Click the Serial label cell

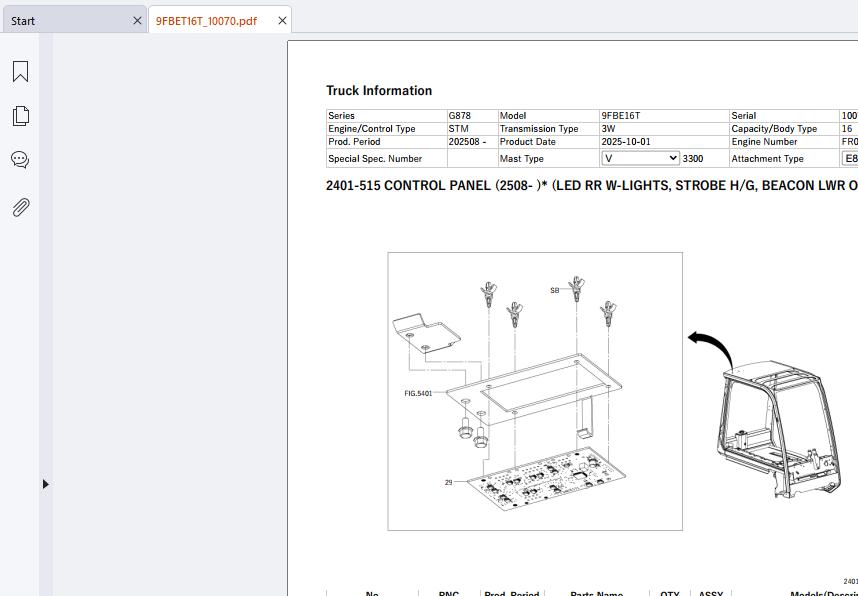click(x=785, y=115)
